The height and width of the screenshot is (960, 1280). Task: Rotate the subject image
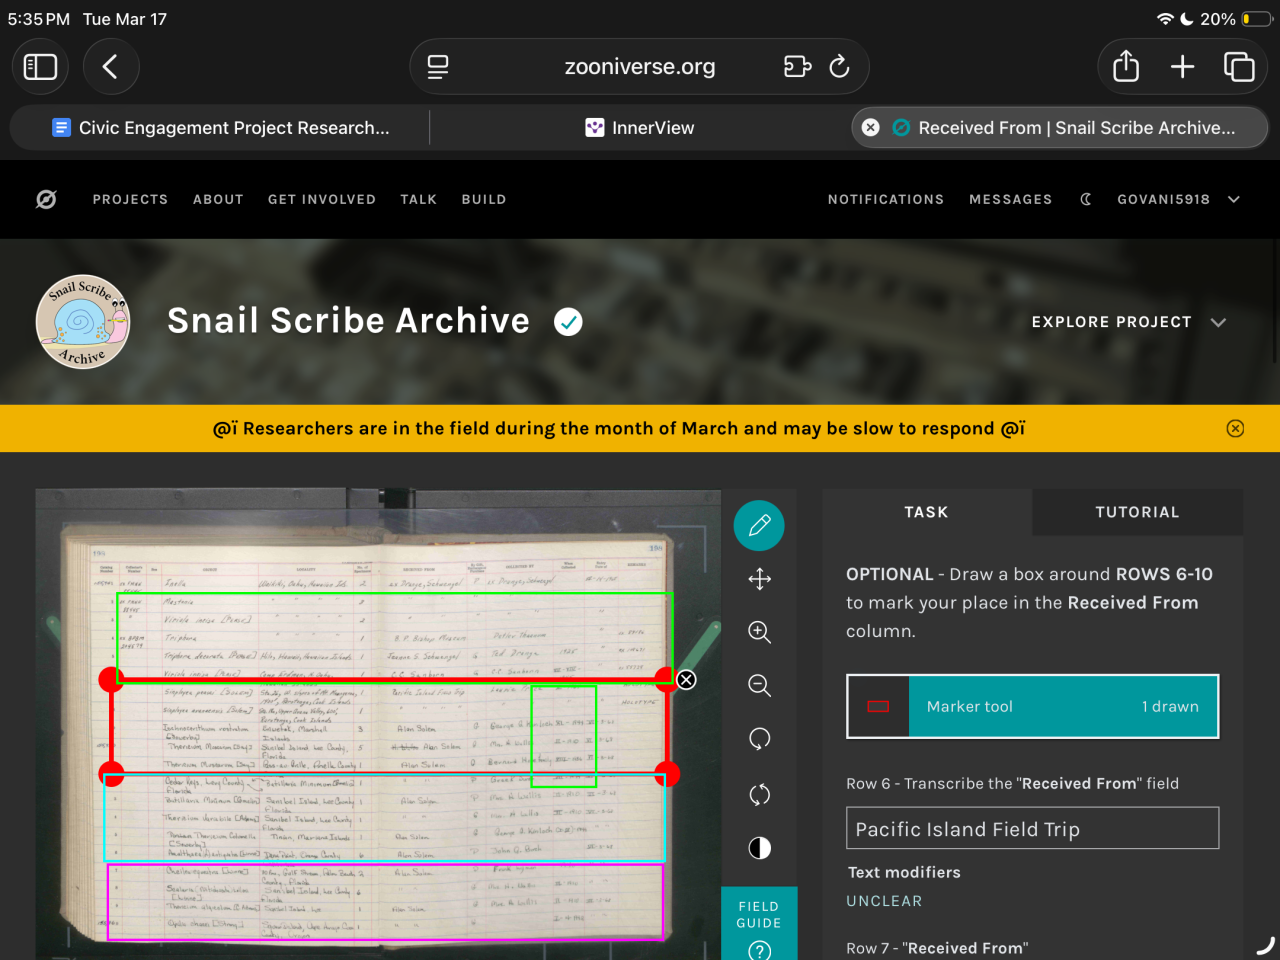click(759, 739)
